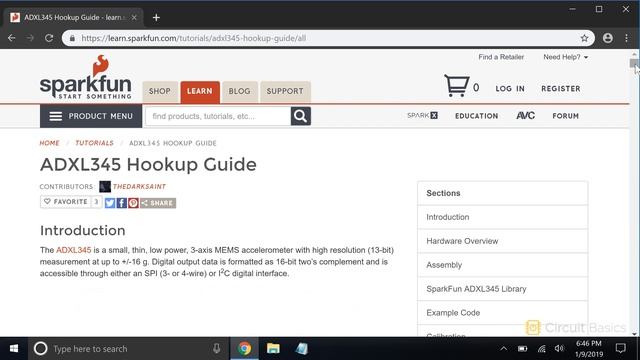The width and height of the screenshot is (640, 360).
Task: Click Find a Retailer link
Action: click(x=501, y=57)
